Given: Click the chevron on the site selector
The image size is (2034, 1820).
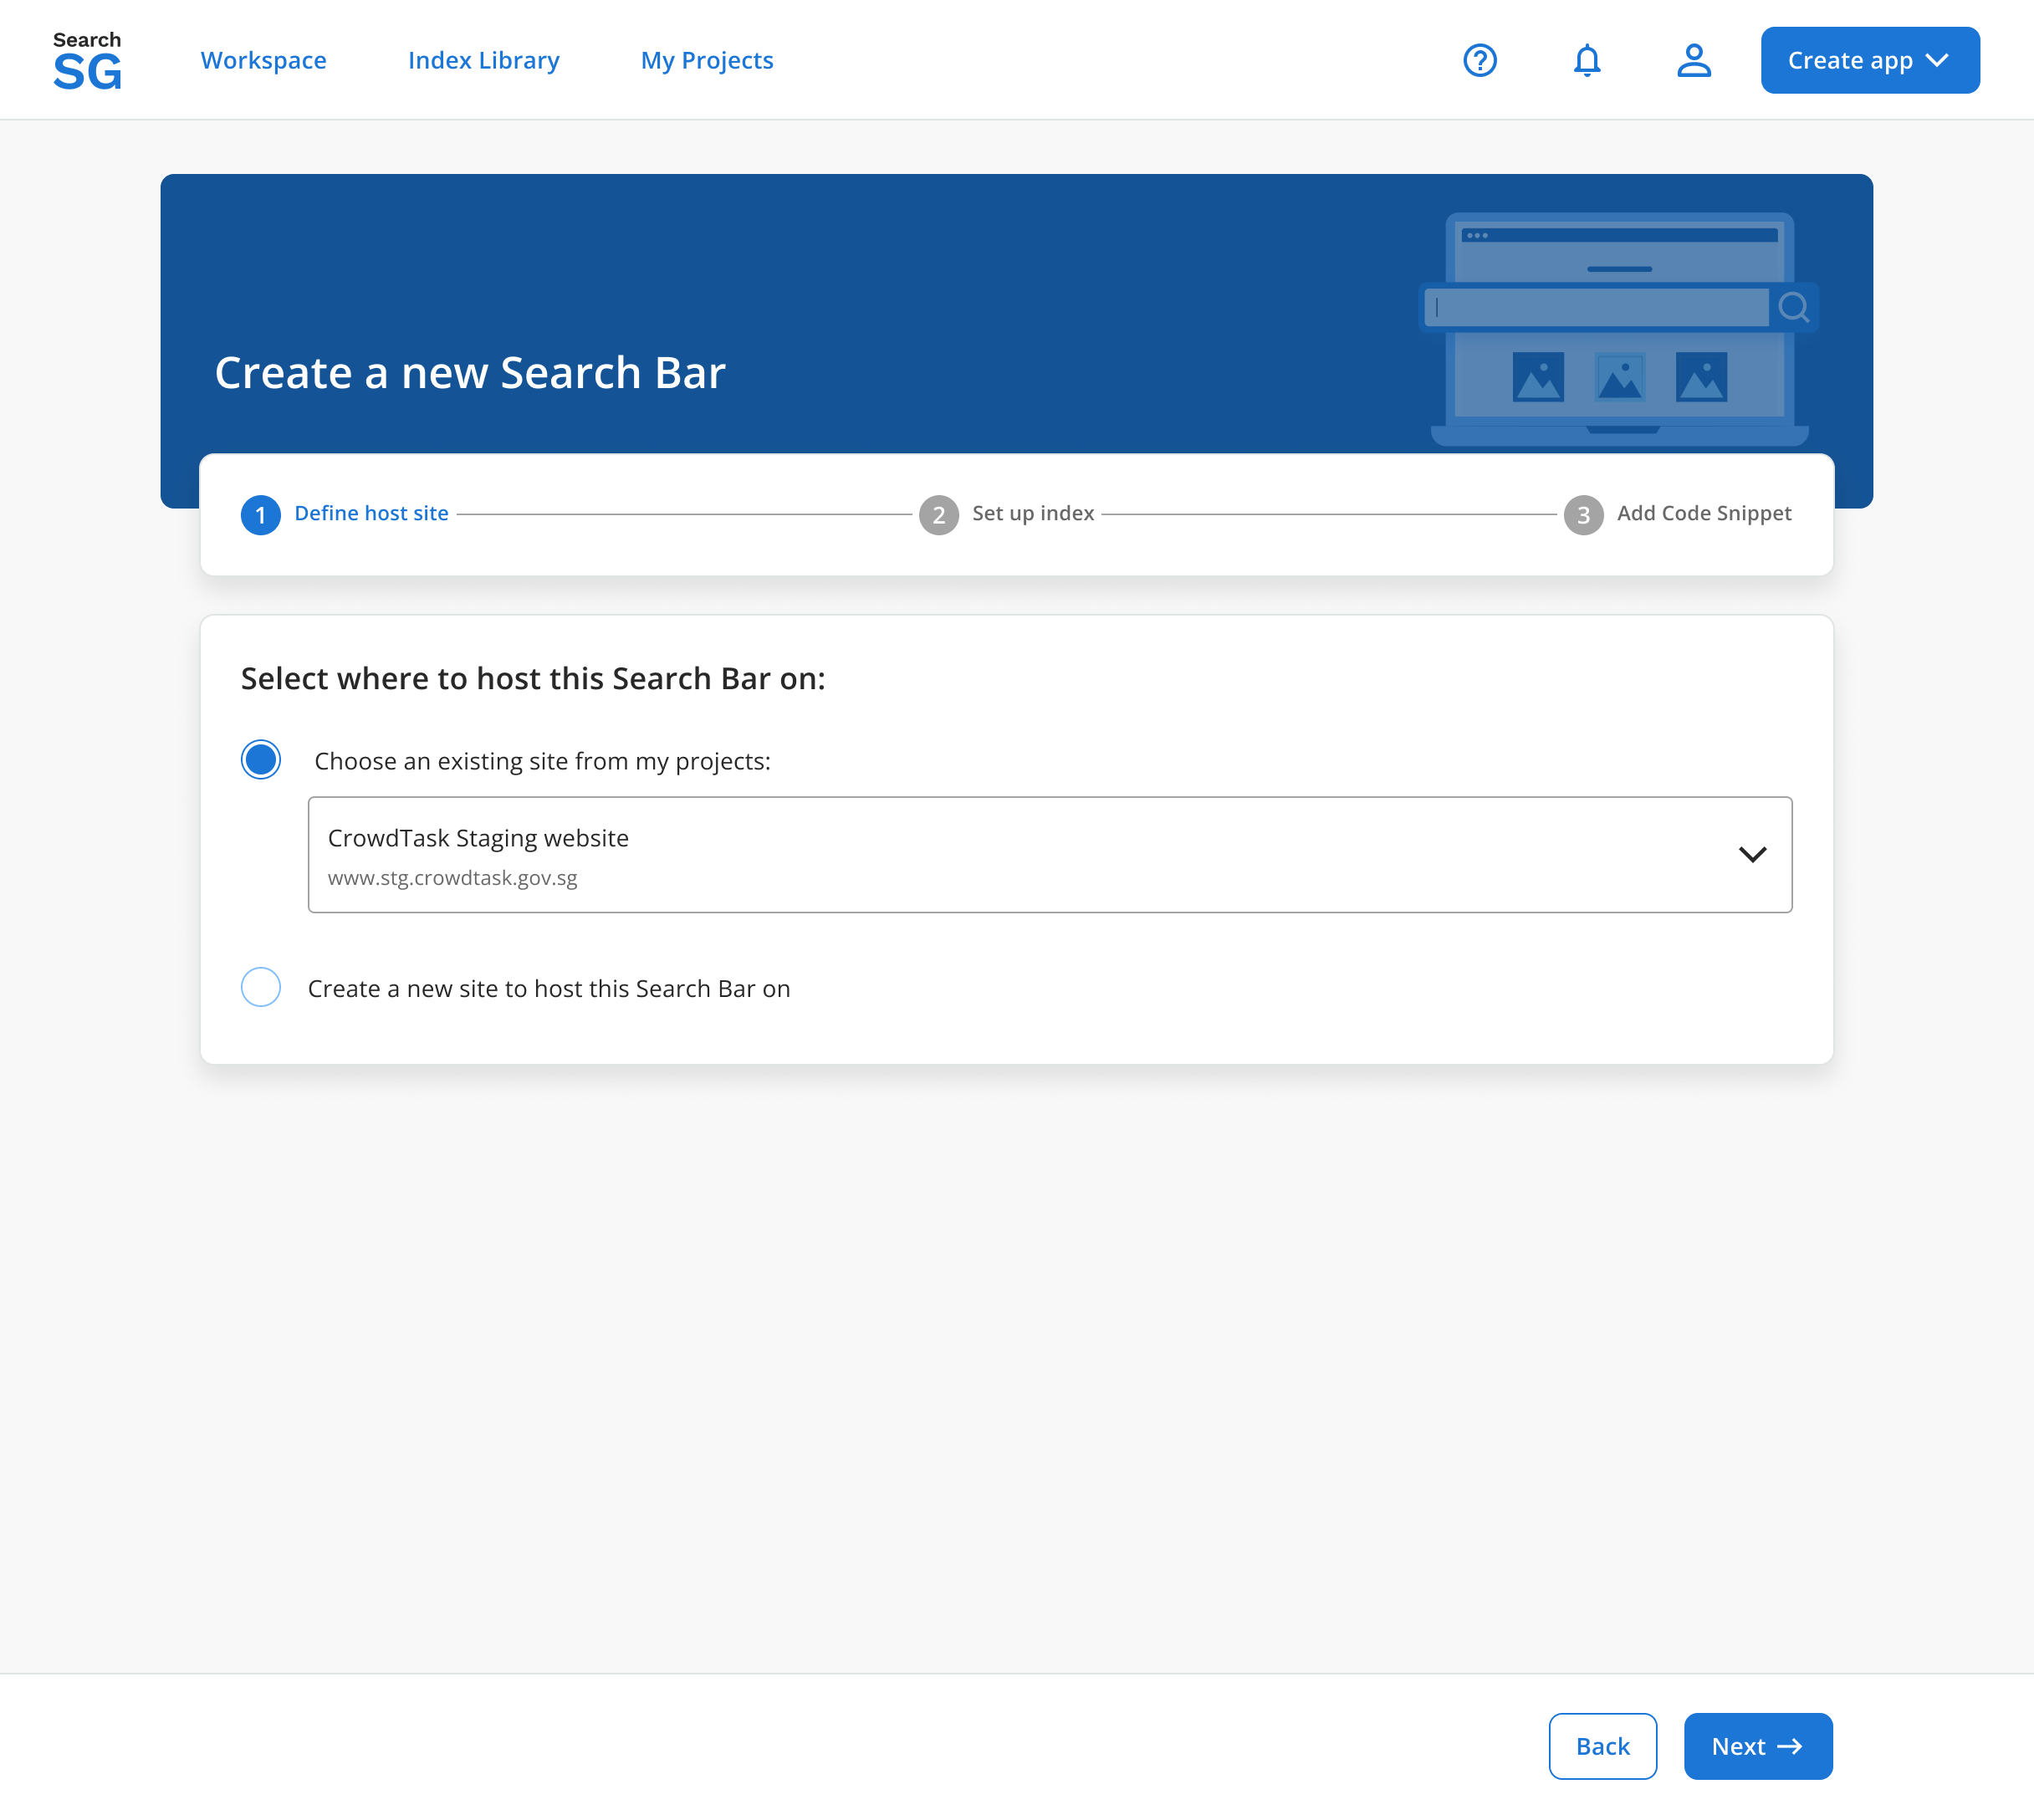Looking at the screenshot, I should tap(1753, 855).
